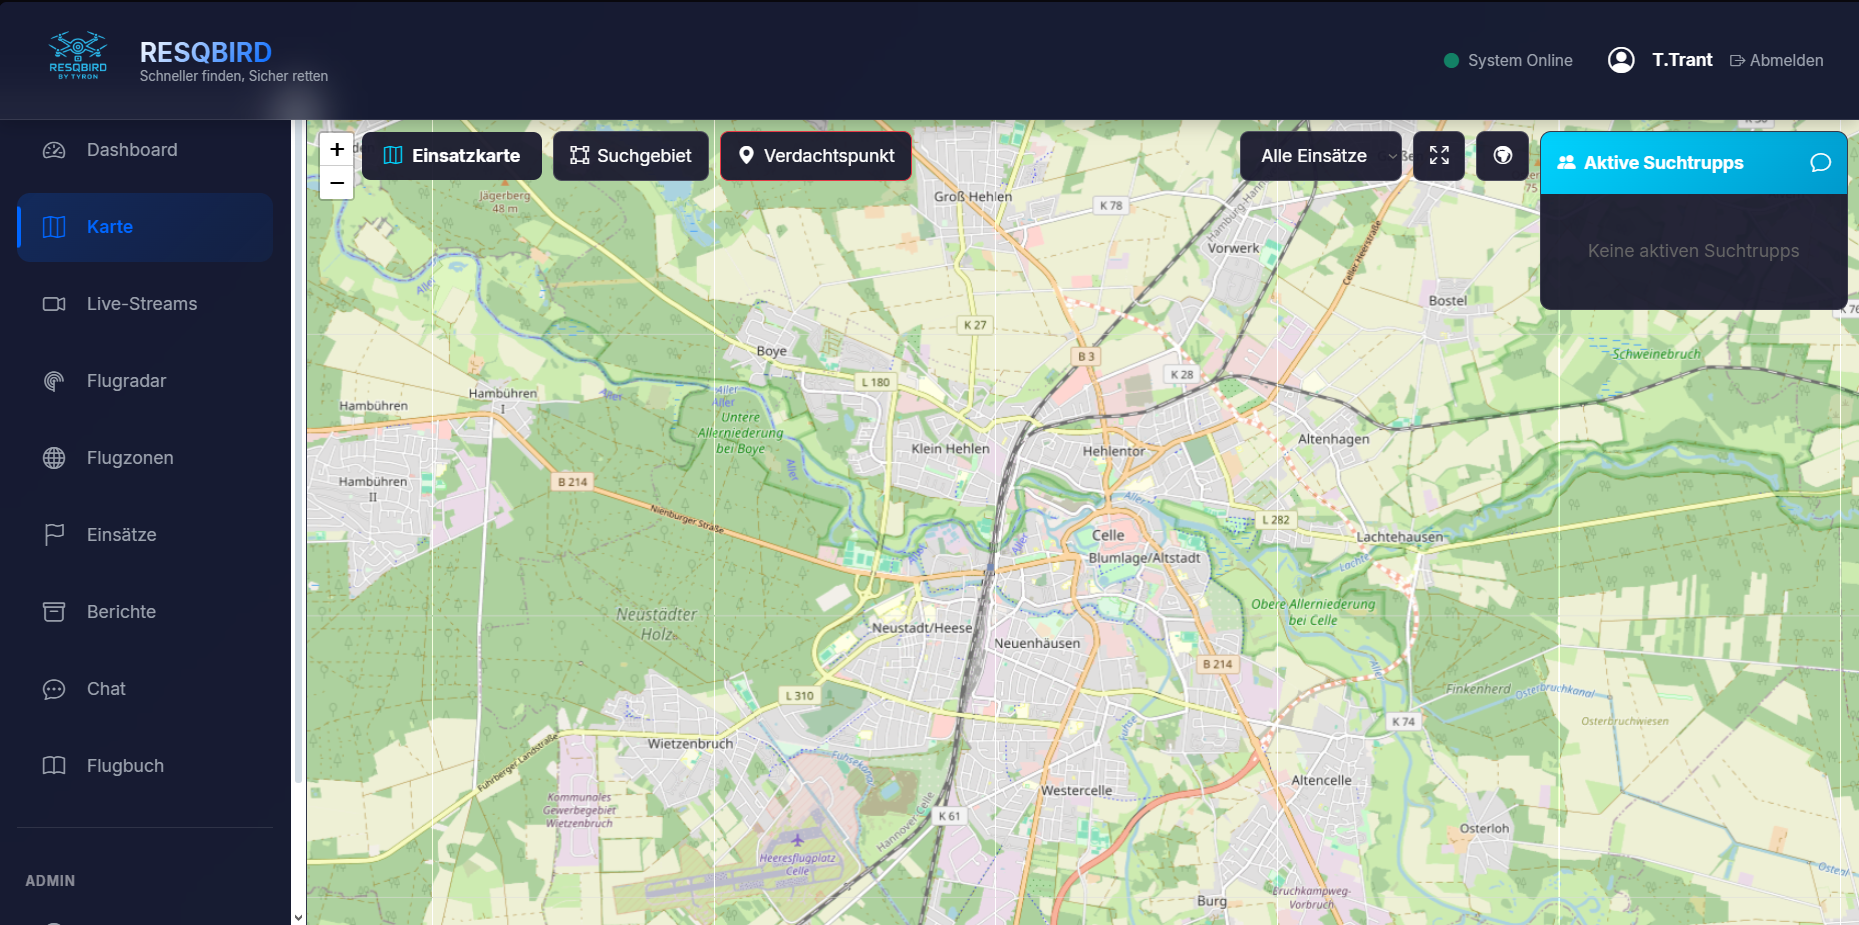Go to Dashboard in the sidebar
Viewport: 1859px width, 925px height.
(x=131, y=150)
